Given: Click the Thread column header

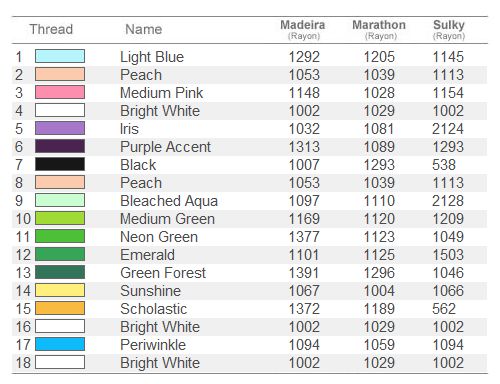Looking at the screenshot, I should tap(51, 29).
